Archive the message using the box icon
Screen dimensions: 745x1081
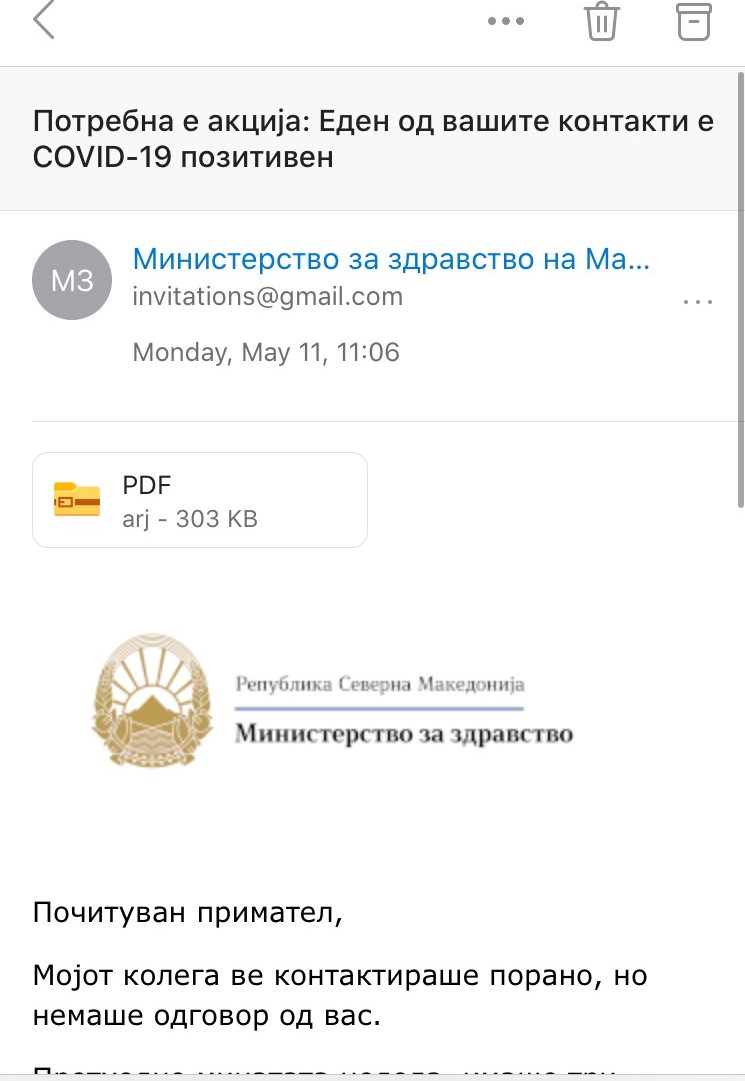(x=693, y=21)
